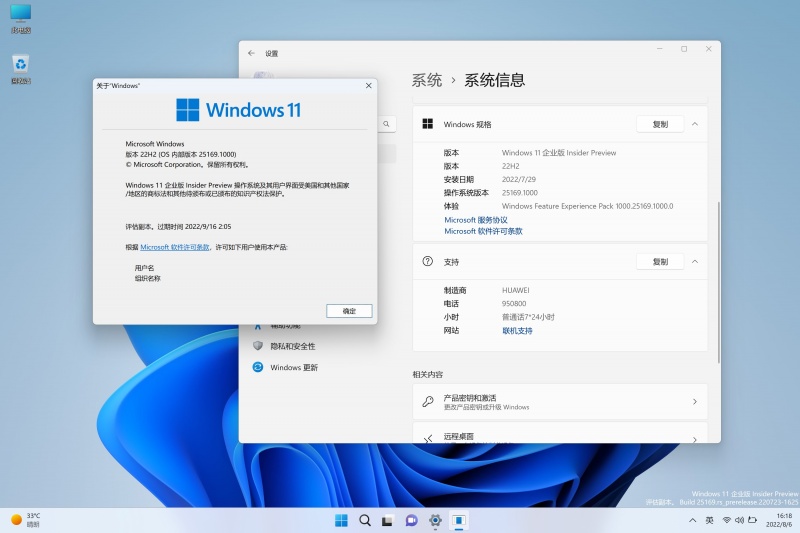
Task: Show hidden tray icons chevron
Action: tap(692, 520)
